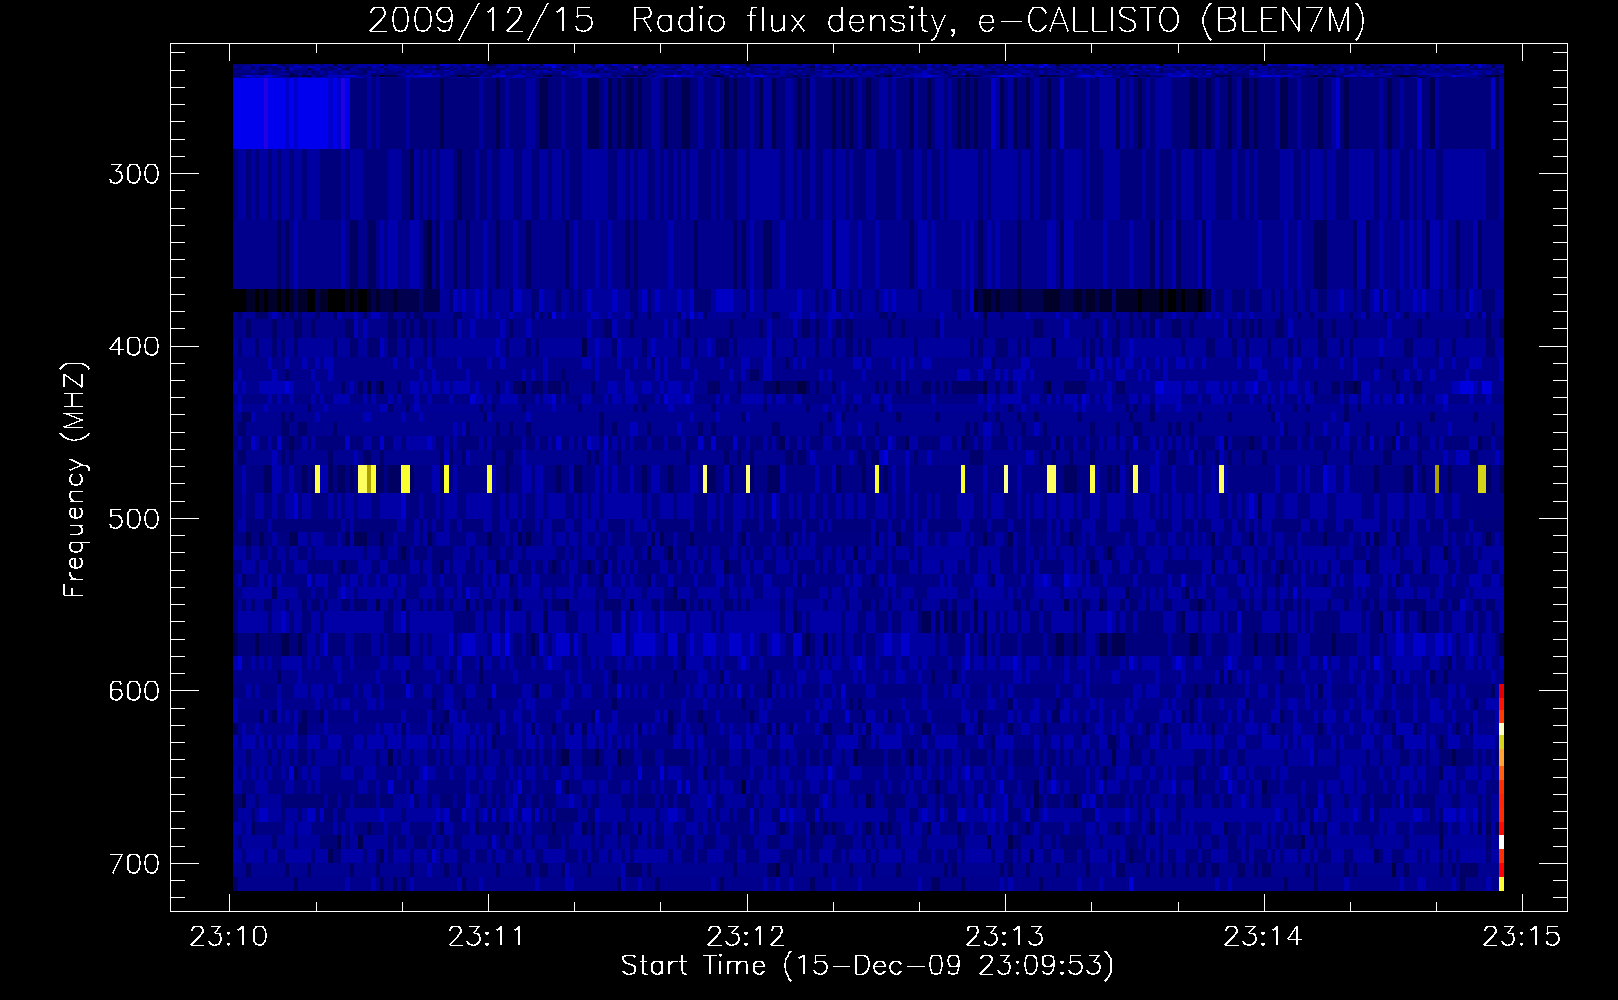Click the dark band segment near 370 MHz after 23:13
Viewport: 1618px width, 1000px height.
coord(1092,301)
